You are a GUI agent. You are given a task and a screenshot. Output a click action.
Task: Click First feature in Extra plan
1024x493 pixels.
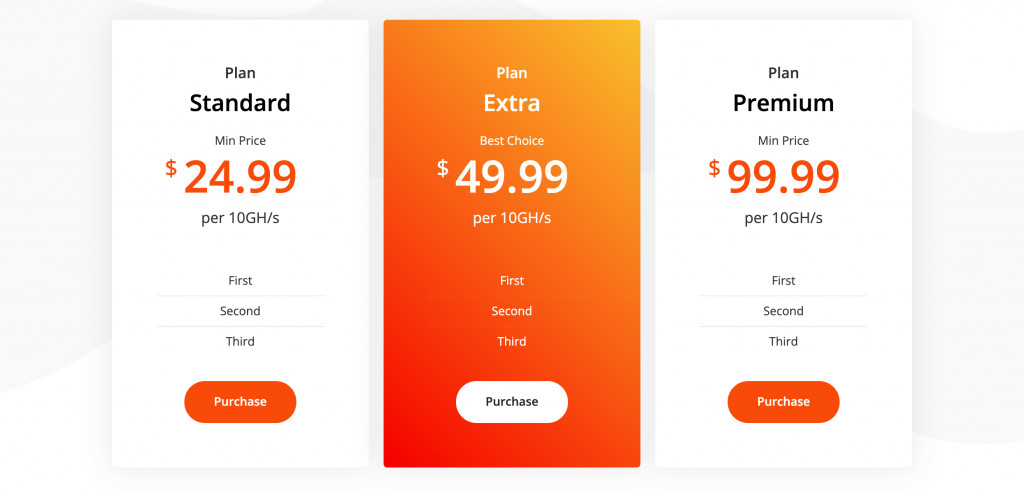click(512, 281)
